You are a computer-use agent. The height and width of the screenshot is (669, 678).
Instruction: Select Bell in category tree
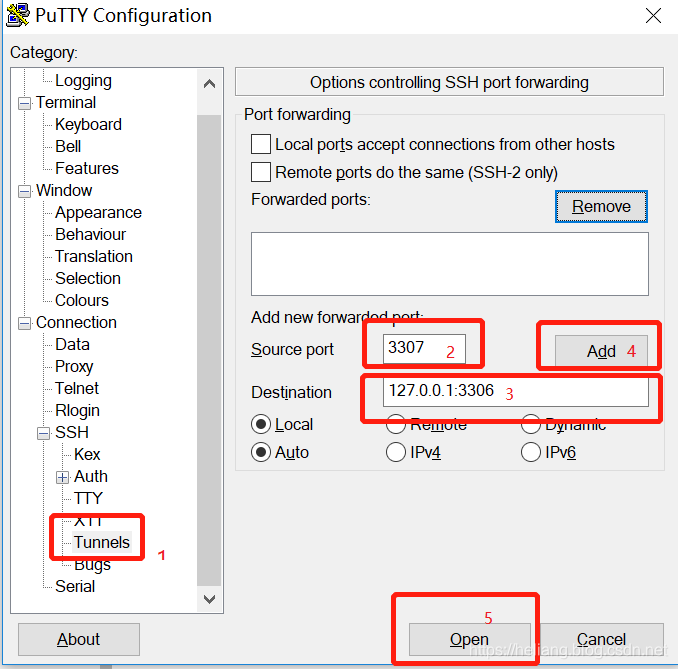(68, 147)
